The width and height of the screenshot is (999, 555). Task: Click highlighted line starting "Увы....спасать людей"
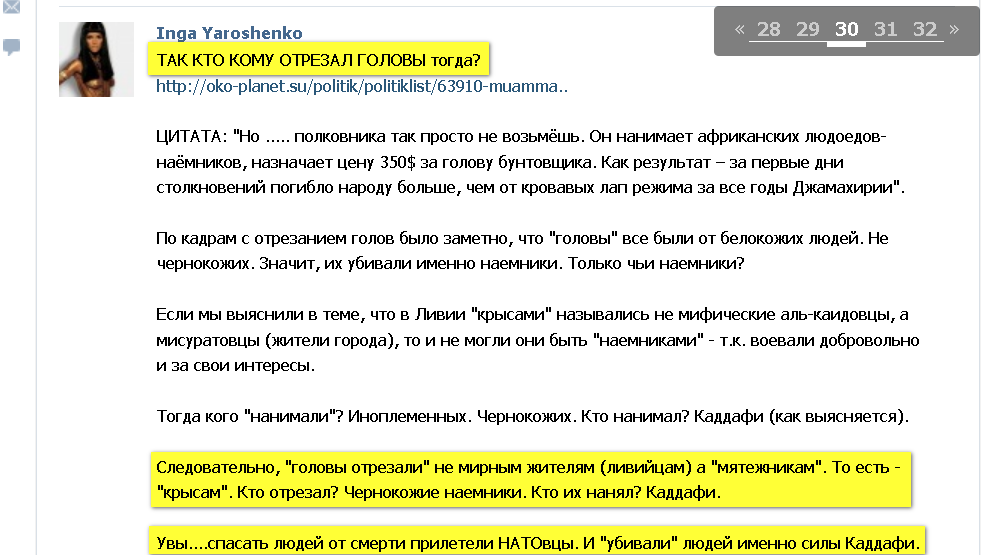point(537,542)
